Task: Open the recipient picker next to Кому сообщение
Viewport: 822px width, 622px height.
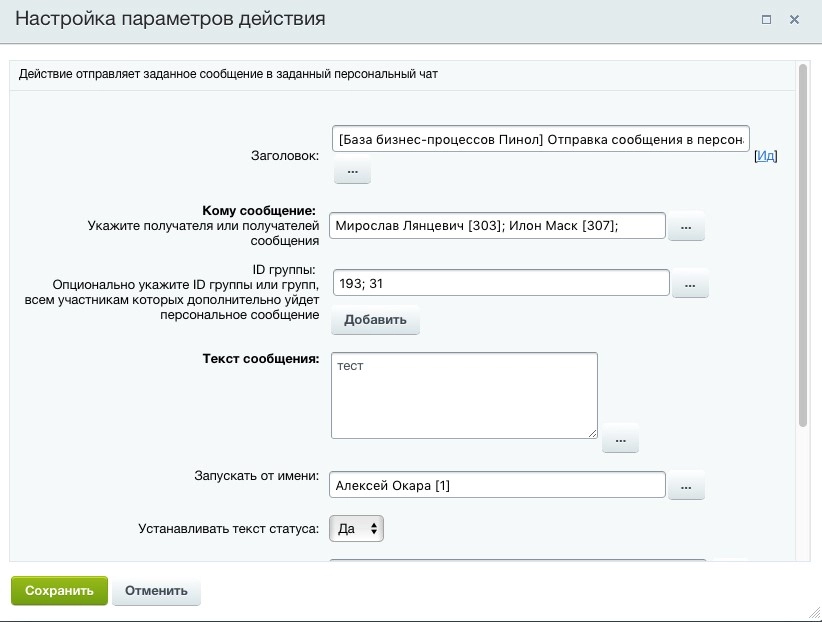Action: (x=687, y=226)
